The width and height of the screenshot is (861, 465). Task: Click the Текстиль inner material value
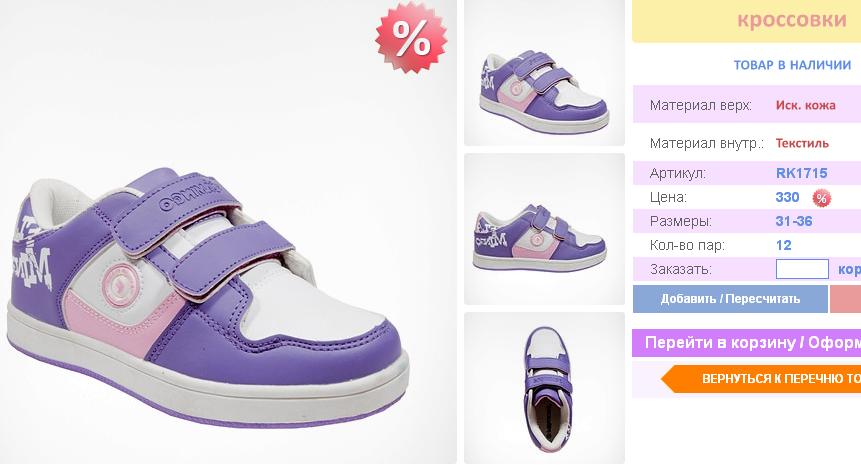click(802, 143)
